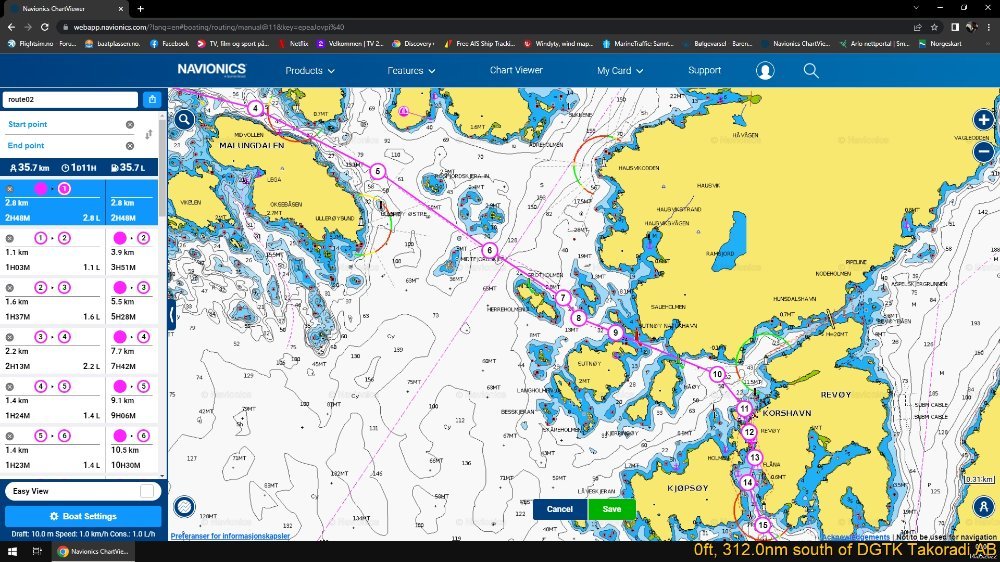Open the Features dropdown menu
The image size is (1000, 562).
pyautogui.click(x=411, y=71)
